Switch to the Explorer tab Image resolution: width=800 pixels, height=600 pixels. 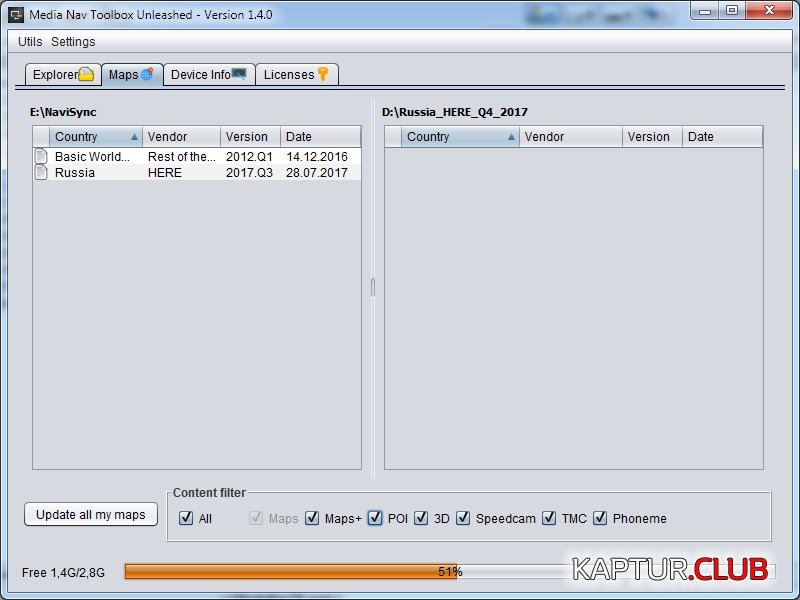63,74
